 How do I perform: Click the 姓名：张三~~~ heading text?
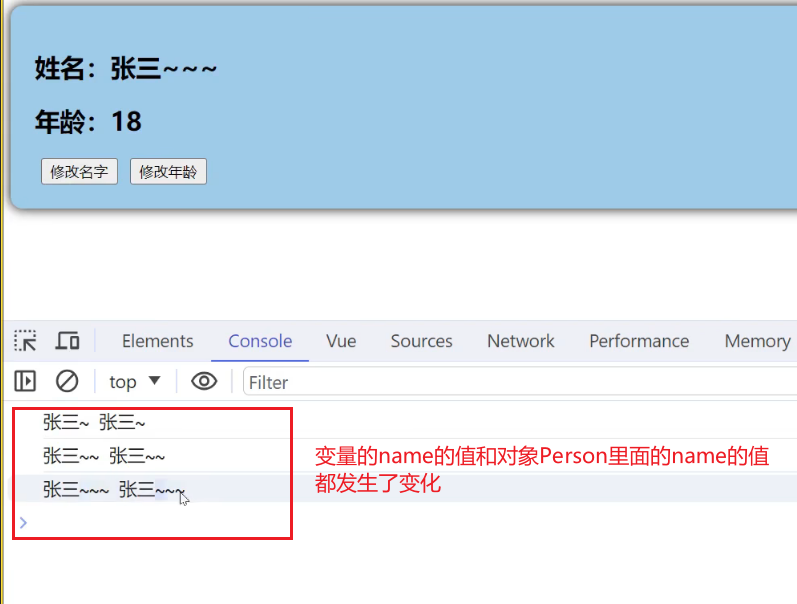[x=126, y=68]
